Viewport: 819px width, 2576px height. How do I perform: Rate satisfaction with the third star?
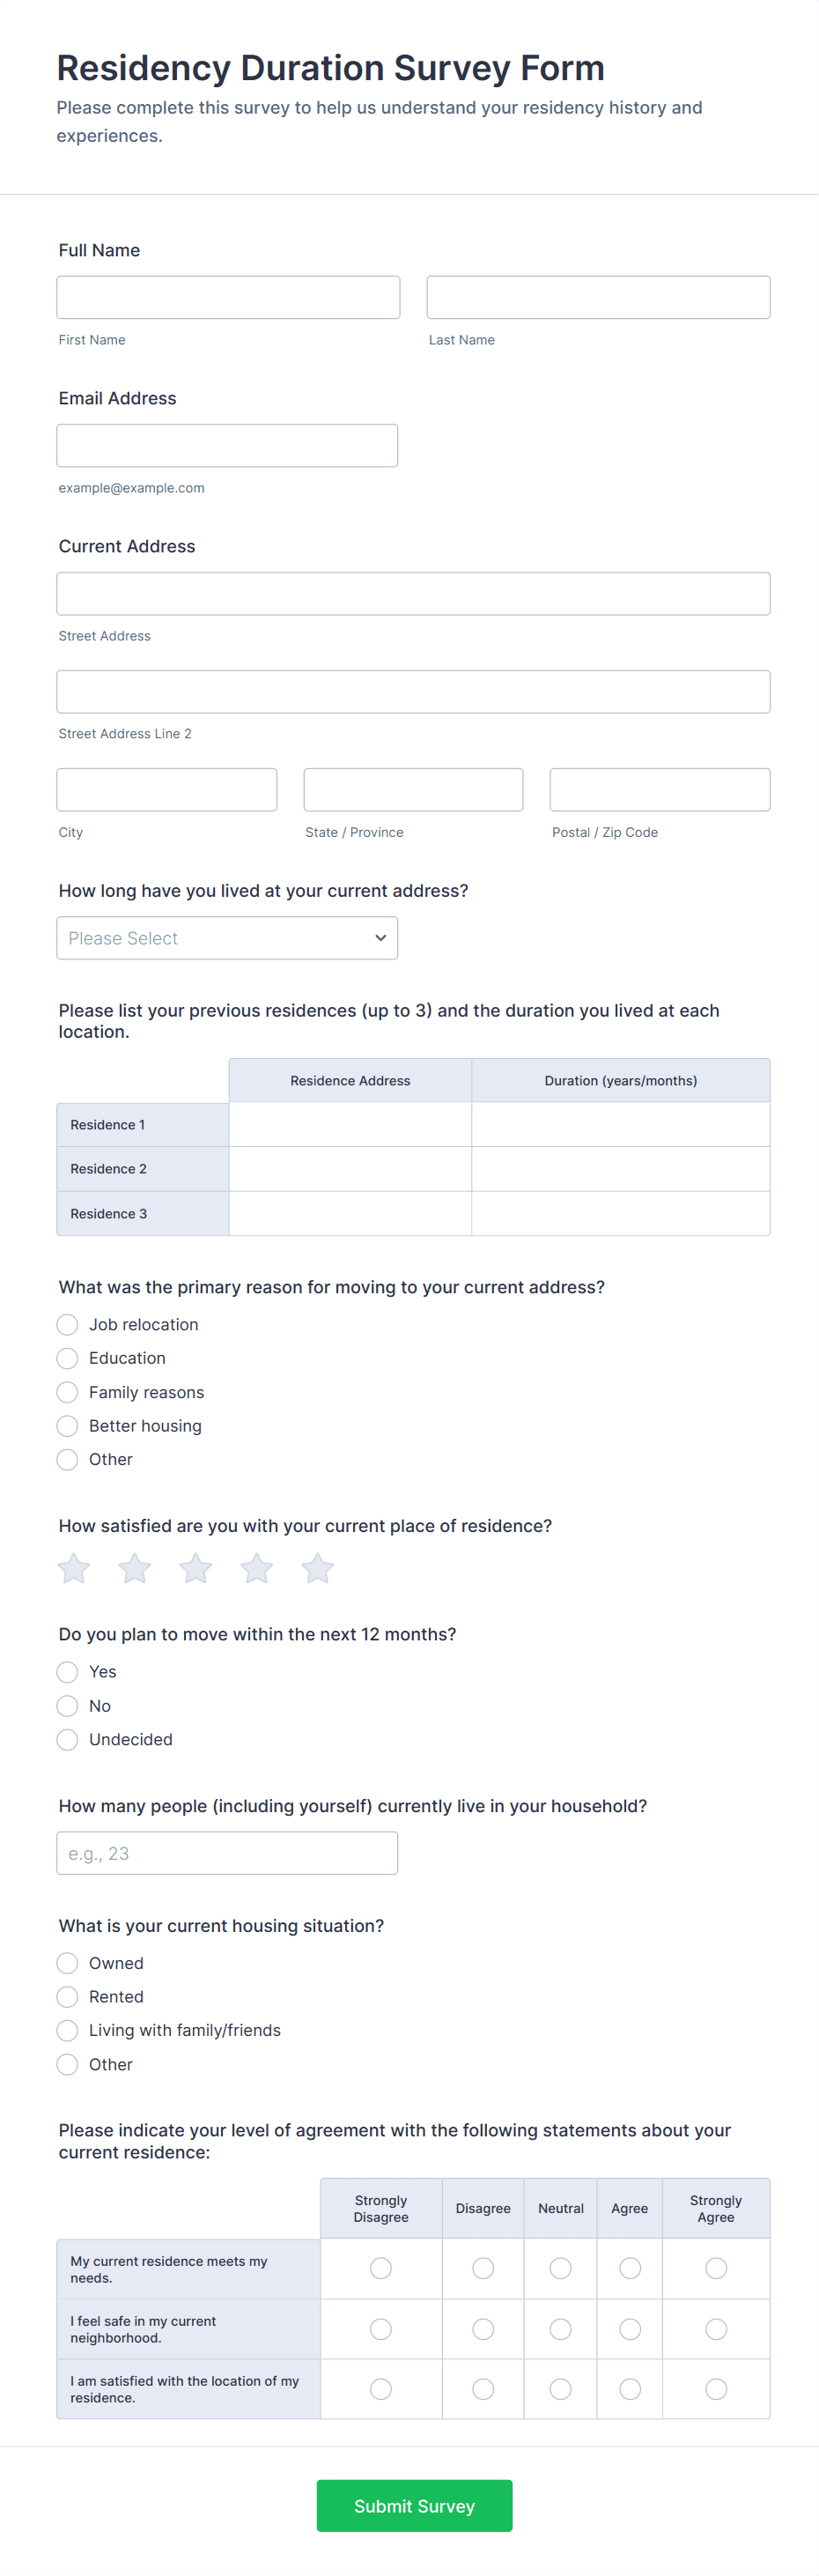196,1568
